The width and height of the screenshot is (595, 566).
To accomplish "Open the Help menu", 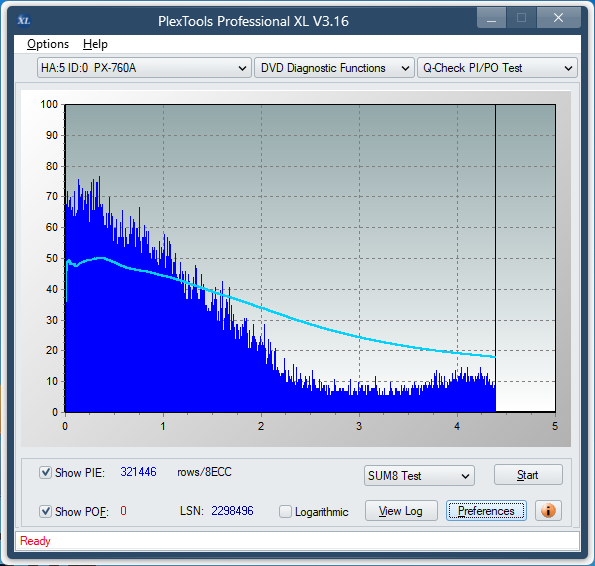I will point(95,44).
